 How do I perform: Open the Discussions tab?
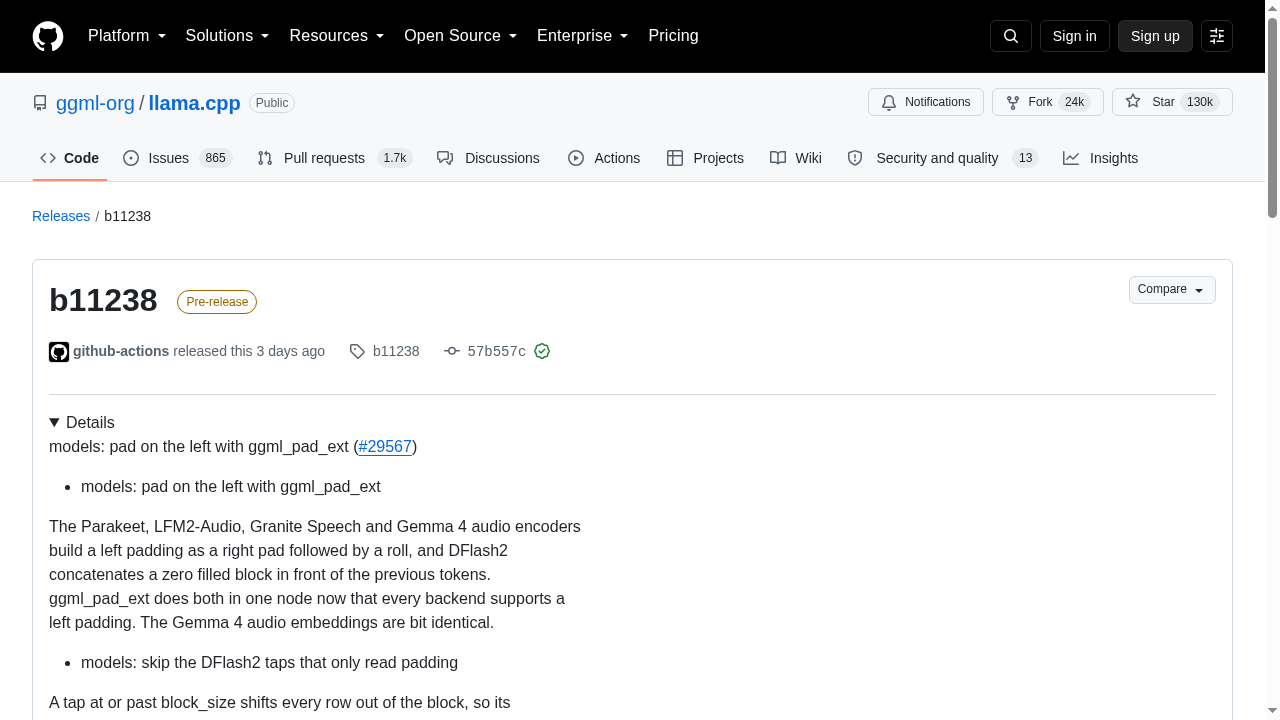(x=488, y=158)
